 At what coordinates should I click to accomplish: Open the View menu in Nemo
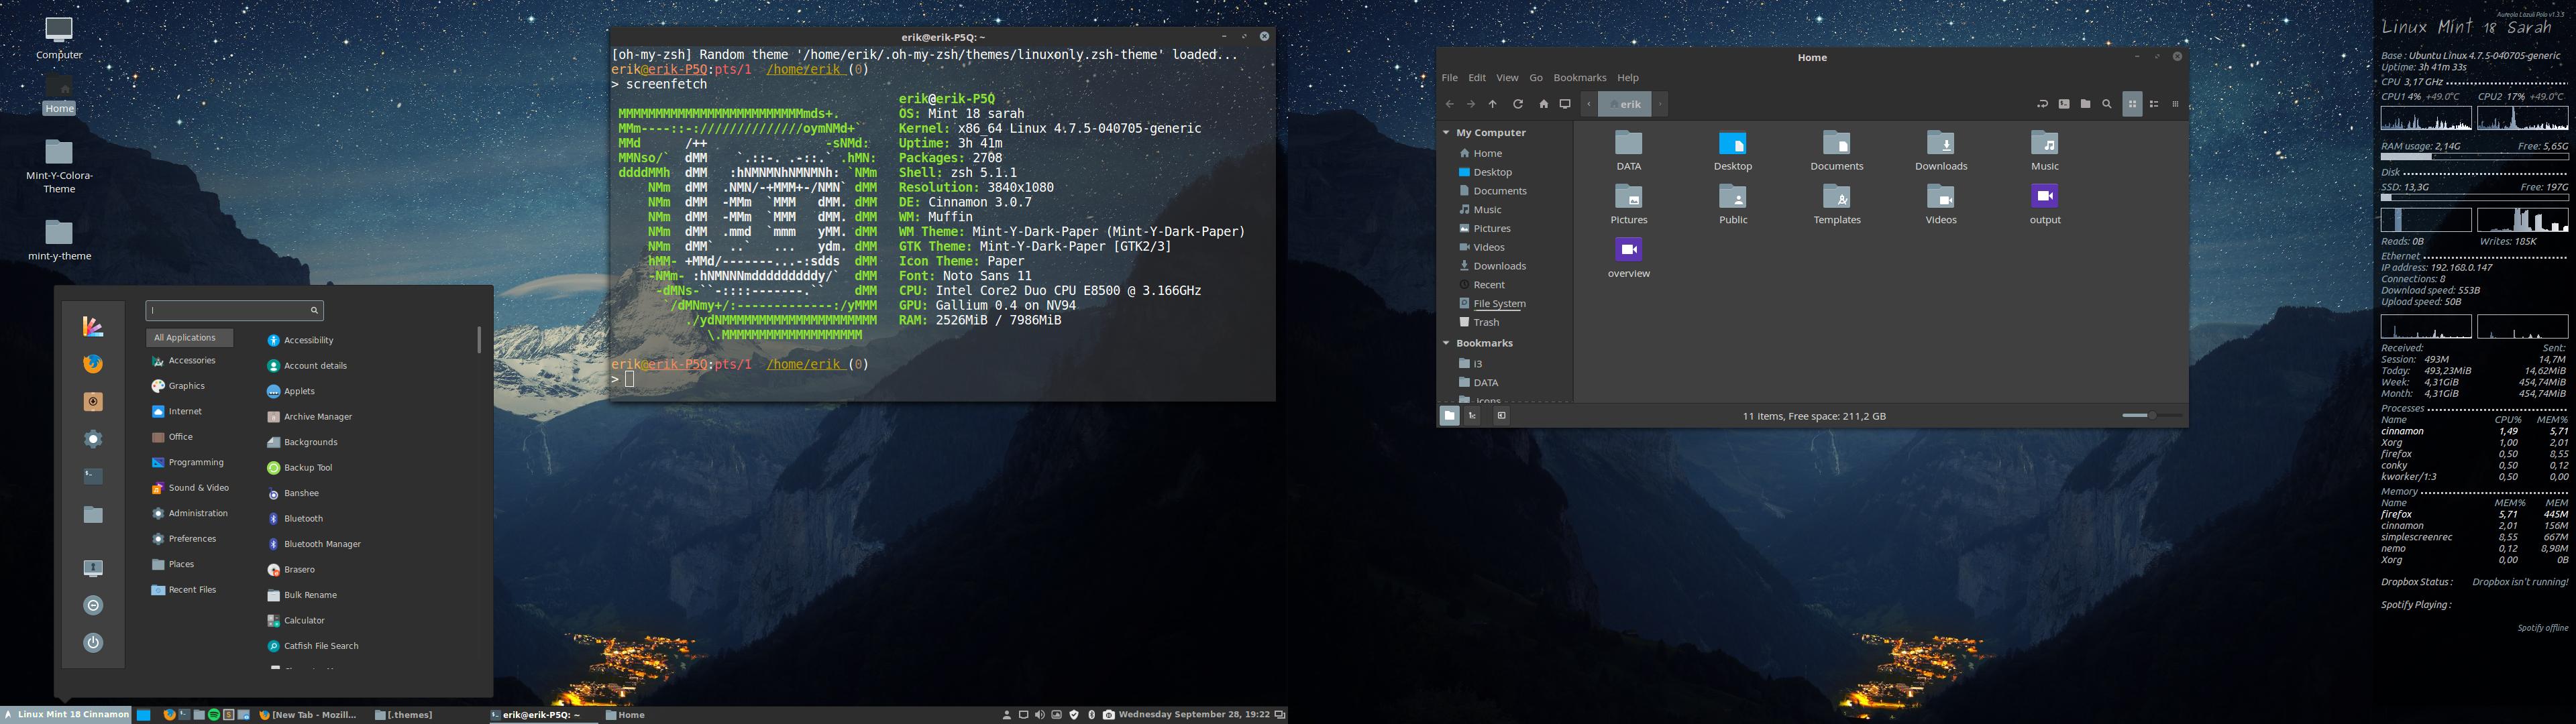[1507, 78]
